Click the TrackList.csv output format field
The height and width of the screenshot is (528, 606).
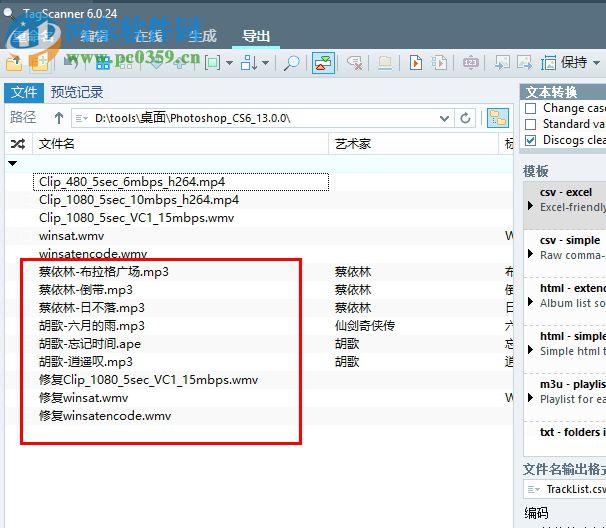click(565, 489)
